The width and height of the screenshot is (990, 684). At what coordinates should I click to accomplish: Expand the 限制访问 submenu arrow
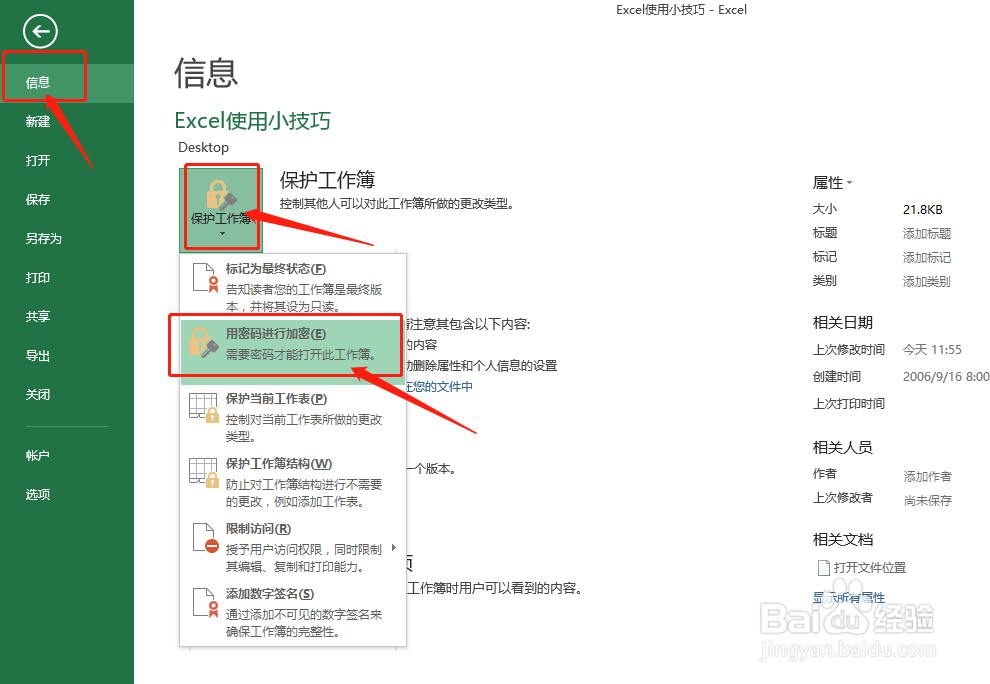point(394,548)
